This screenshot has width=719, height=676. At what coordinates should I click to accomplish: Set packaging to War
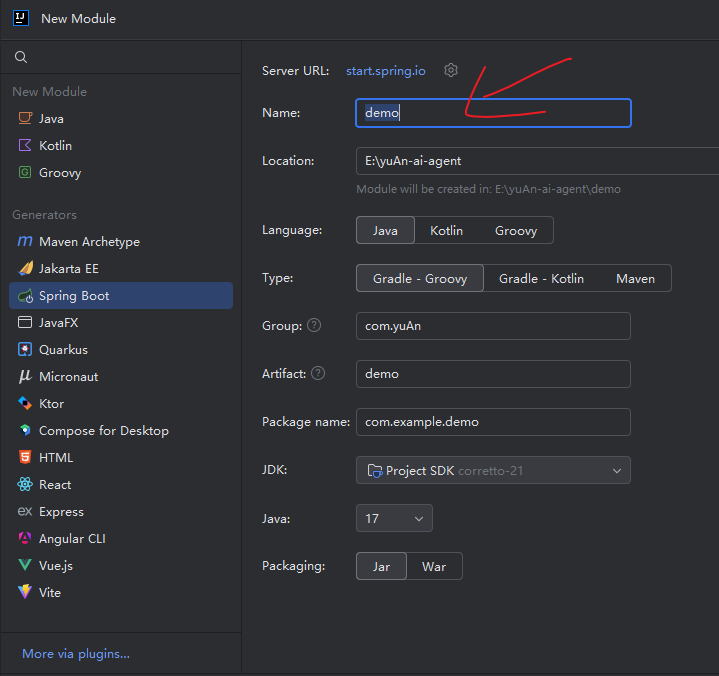(434, 566)
